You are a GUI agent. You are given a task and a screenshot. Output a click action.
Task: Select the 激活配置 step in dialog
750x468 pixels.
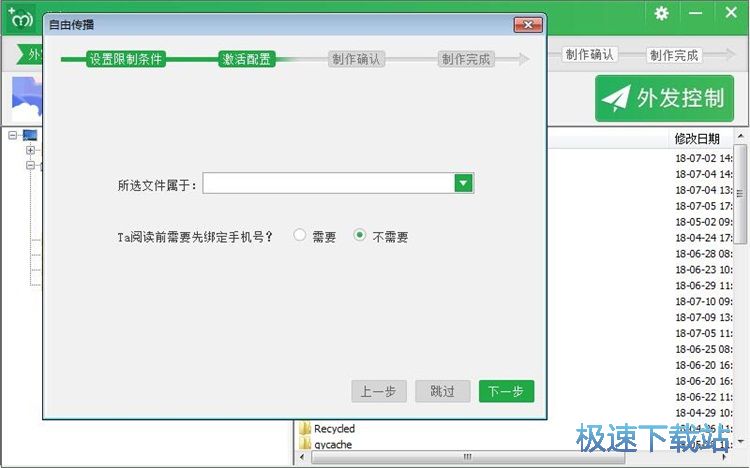[x=247, y=59]
